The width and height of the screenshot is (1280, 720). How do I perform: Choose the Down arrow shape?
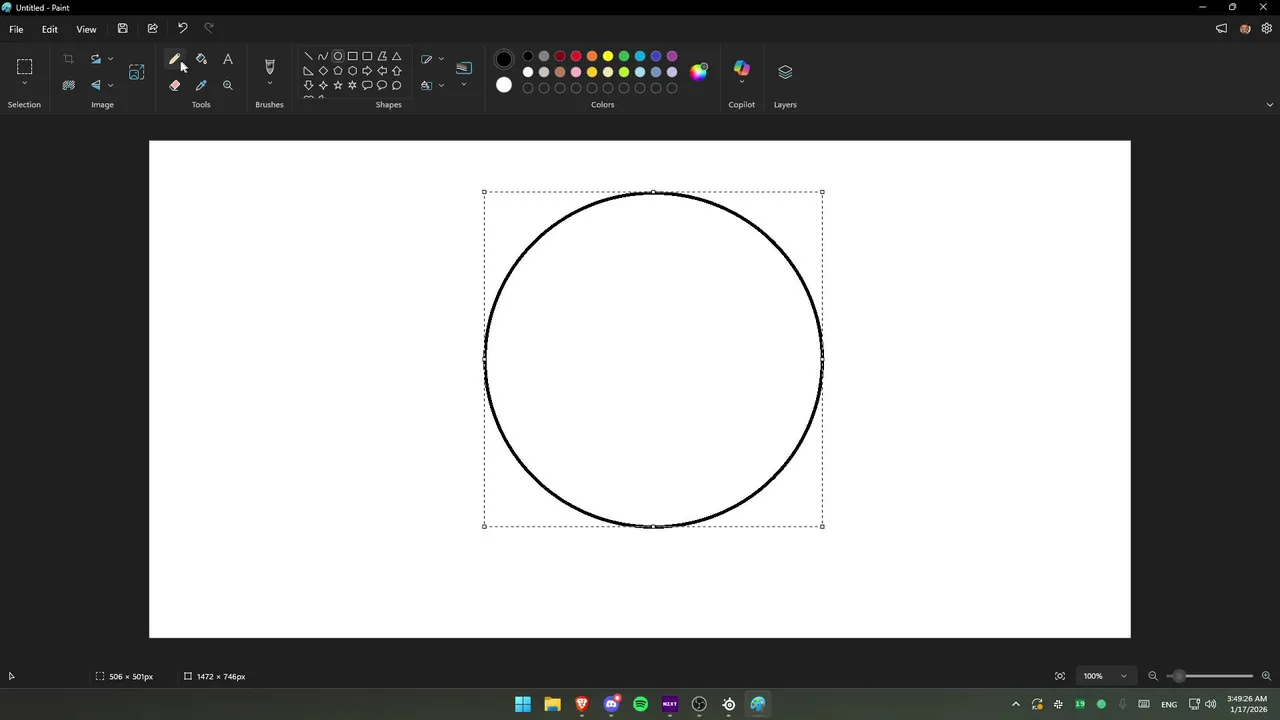coord(308,86)
